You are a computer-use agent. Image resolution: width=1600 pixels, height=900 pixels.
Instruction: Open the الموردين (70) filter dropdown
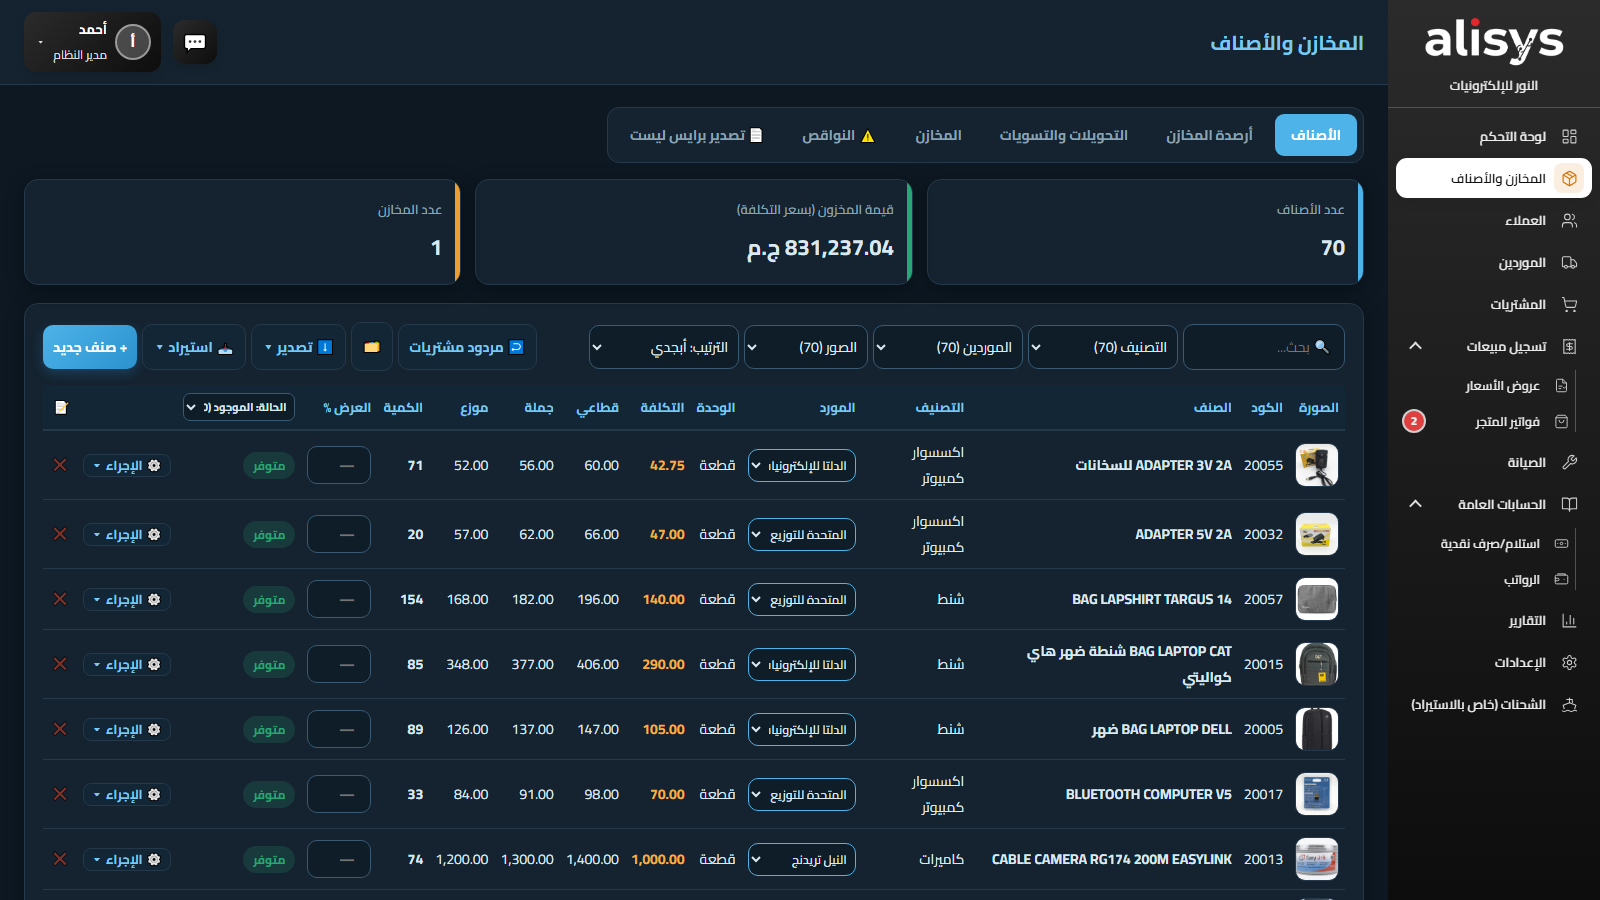(948, 347)
